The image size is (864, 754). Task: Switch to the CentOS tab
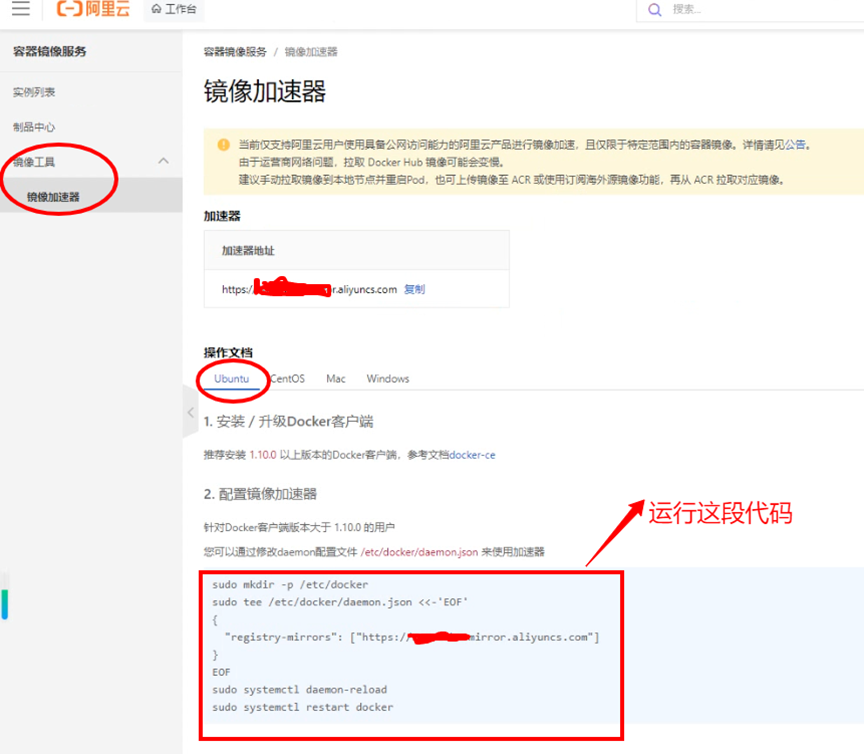coord(287,379)
